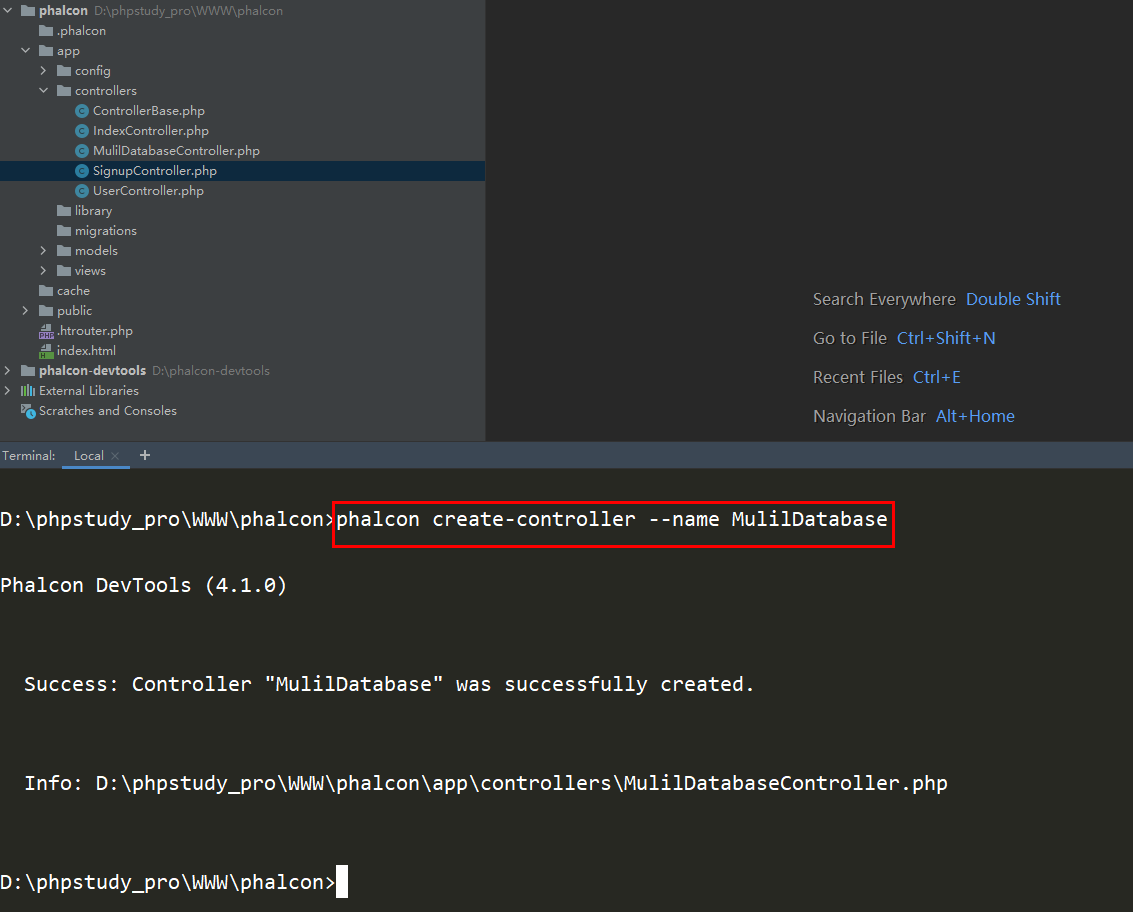Select Scratches and Consoles label
The image size is (1133, 912).
pos(108,410)
